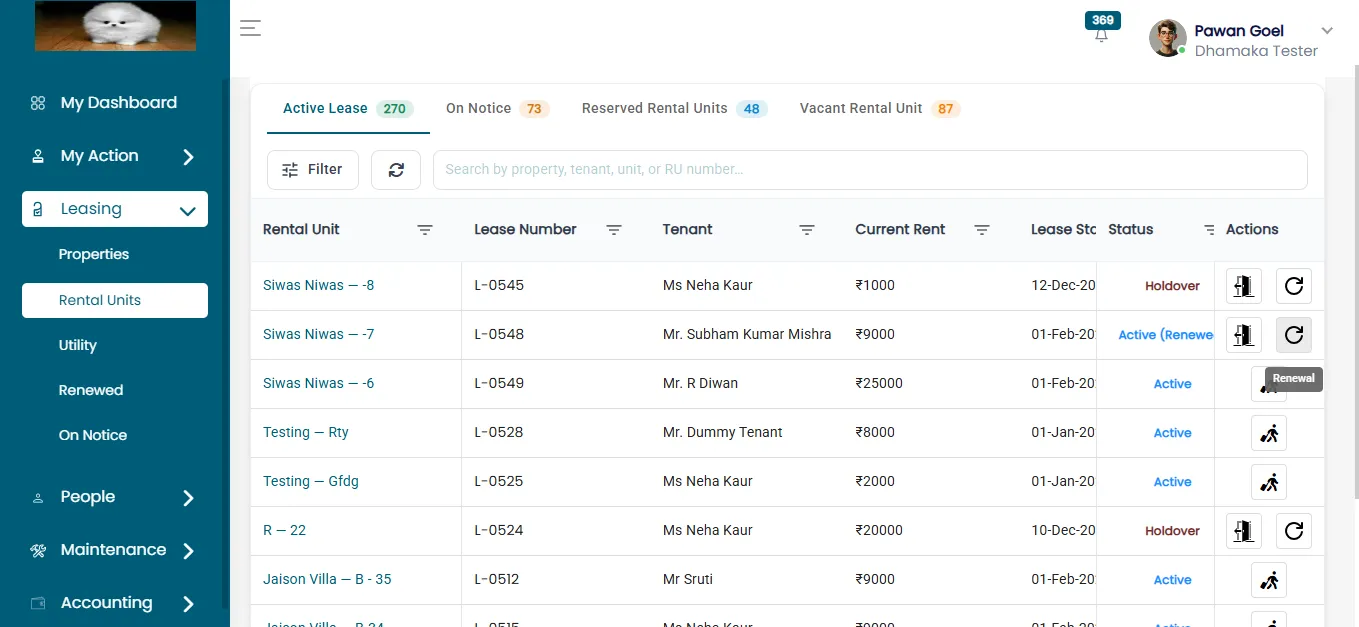Expand the Maintenance menu chevron
The height and width of the screenshot is (627, 1359).
[188, 551]
